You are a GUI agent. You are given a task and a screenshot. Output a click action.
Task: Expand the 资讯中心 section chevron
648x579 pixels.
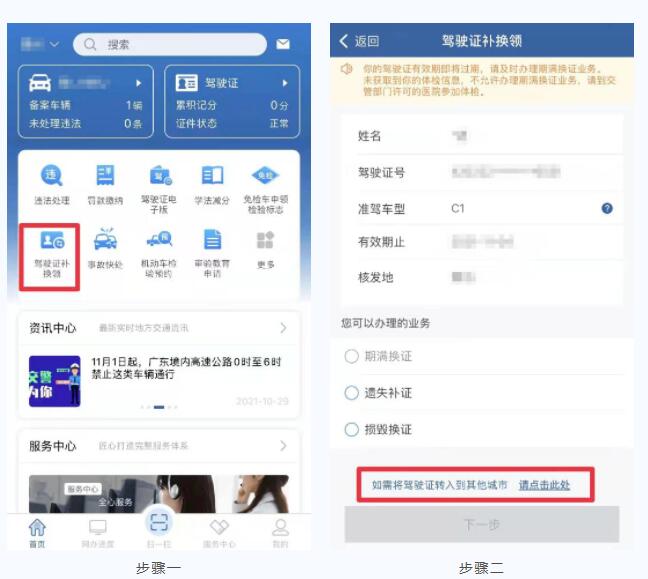(283, 328)
